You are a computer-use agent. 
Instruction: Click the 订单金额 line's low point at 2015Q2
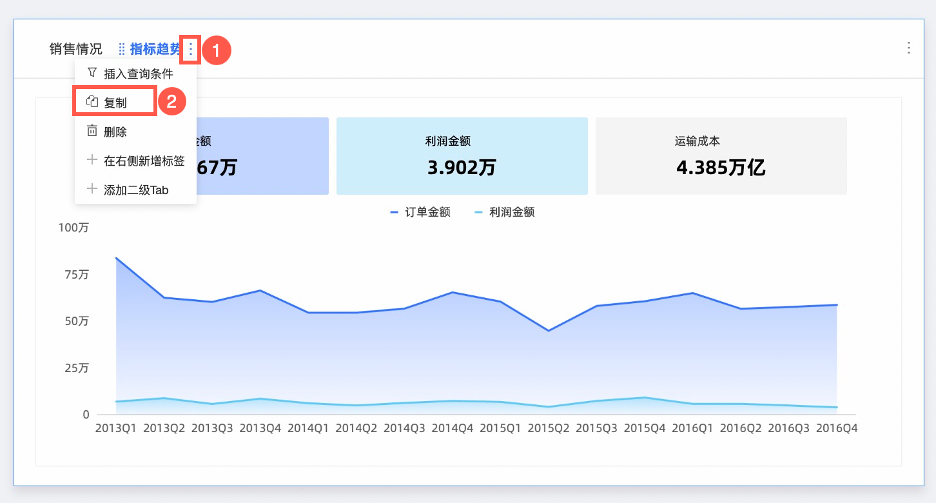[548, 331]
